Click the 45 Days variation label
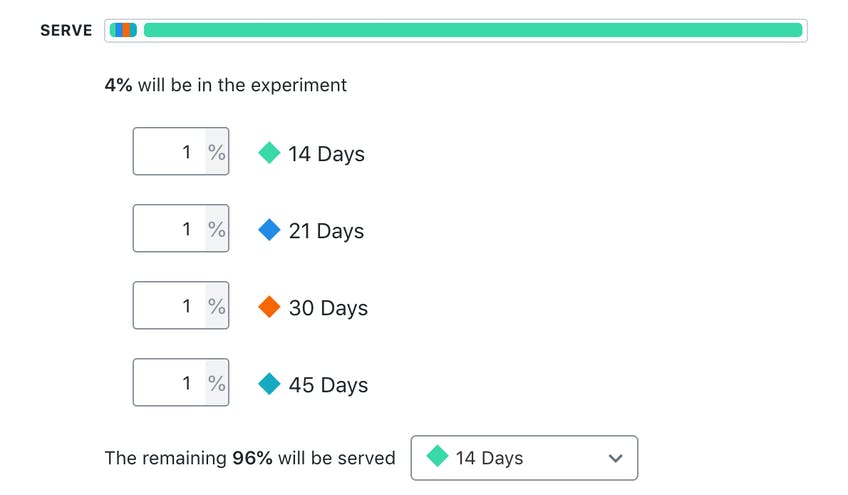Viewport: 848px width, 495px height. click(x=328, y=385)
